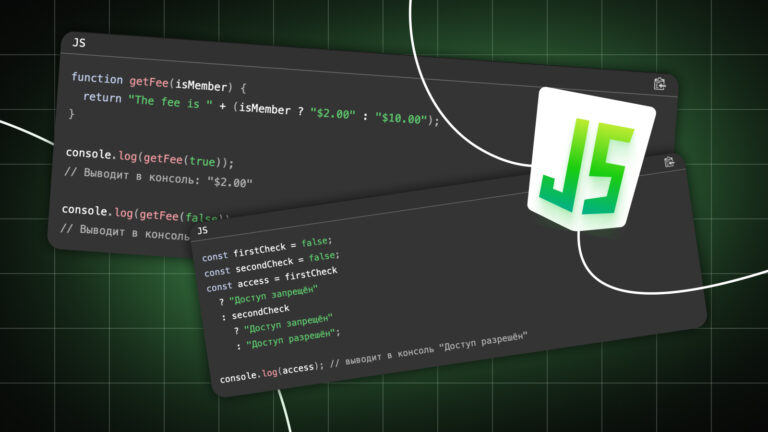
Task: Click the line 'const access = firstCheck'
Action: coord(272,279)
